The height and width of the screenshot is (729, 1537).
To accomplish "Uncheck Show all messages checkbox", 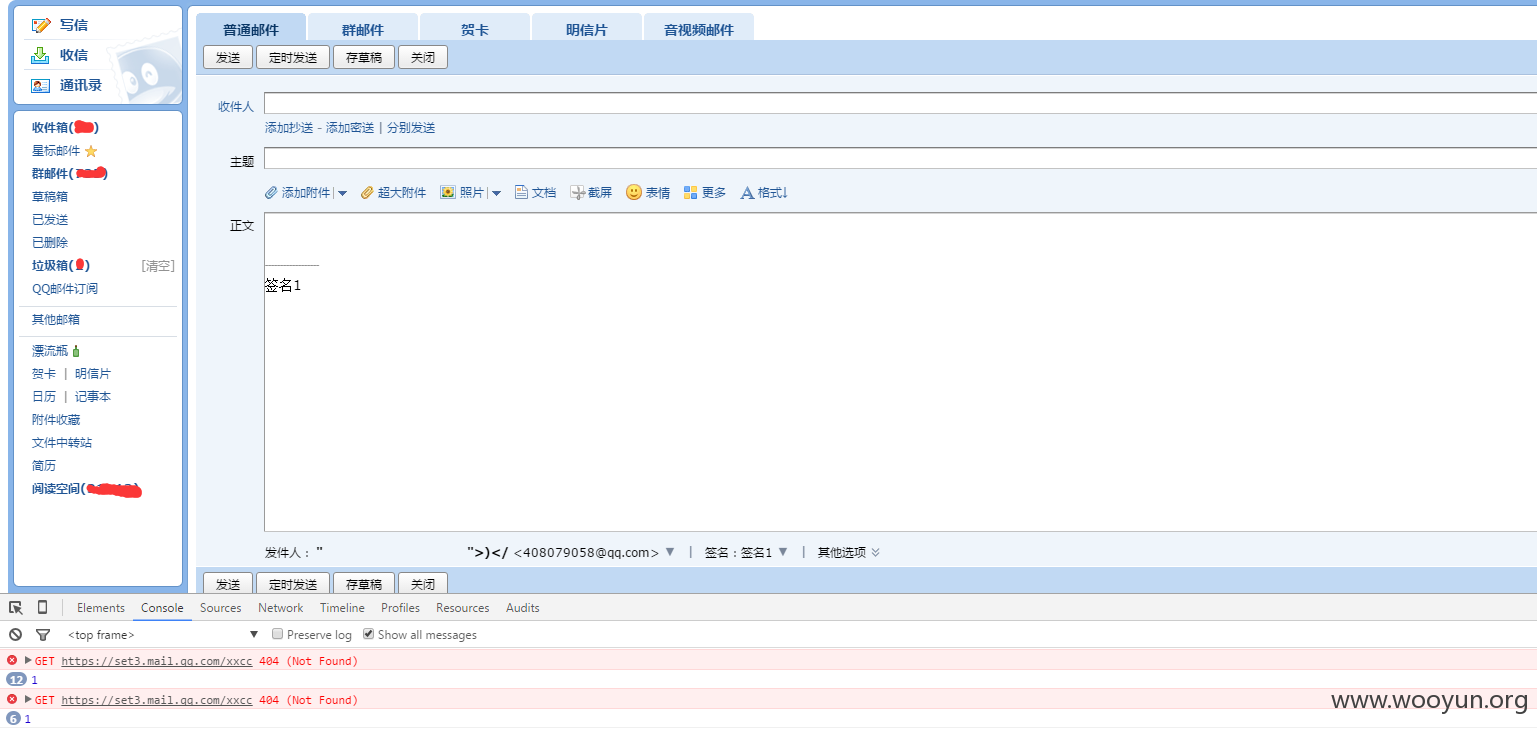I will [x=368, y=634].
